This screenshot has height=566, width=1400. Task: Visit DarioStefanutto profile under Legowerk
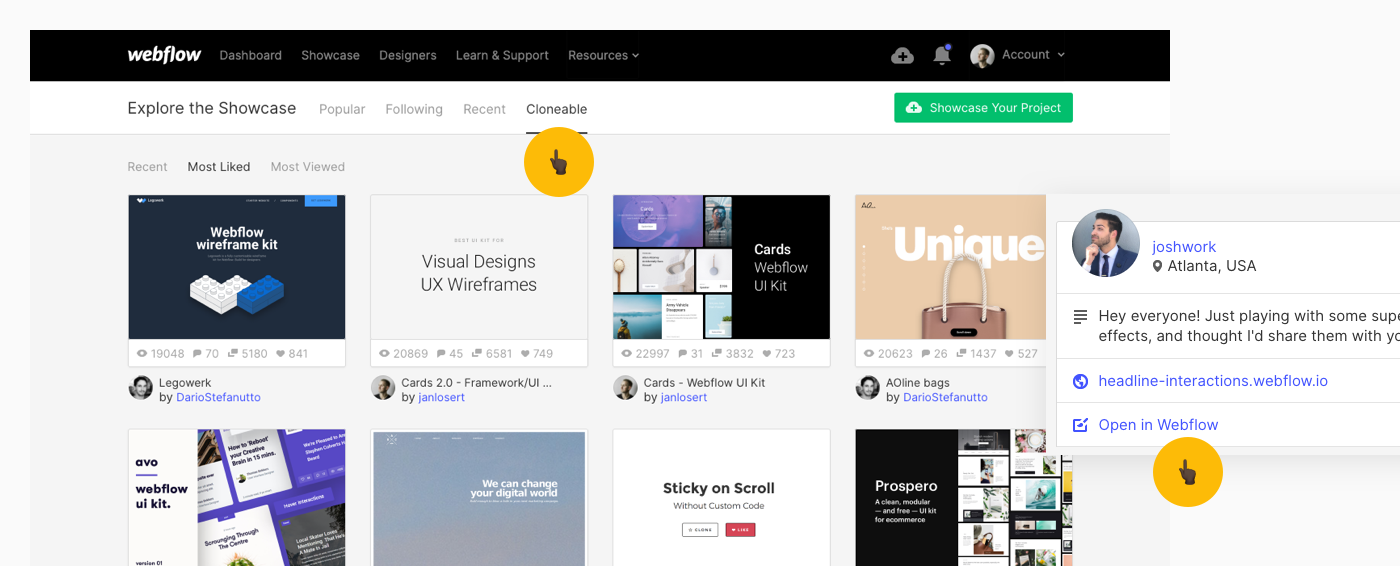[218, 398]
